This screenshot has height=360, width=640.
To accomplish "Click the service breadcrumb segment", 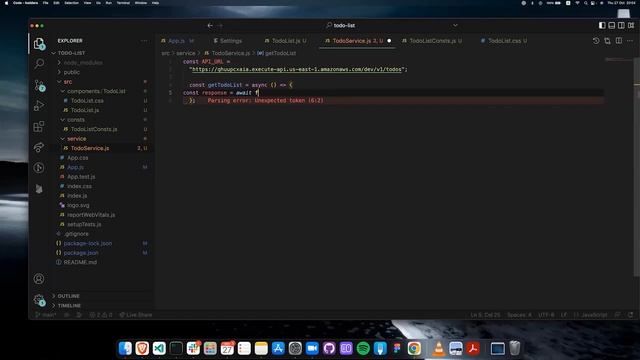I will [186, 53].
